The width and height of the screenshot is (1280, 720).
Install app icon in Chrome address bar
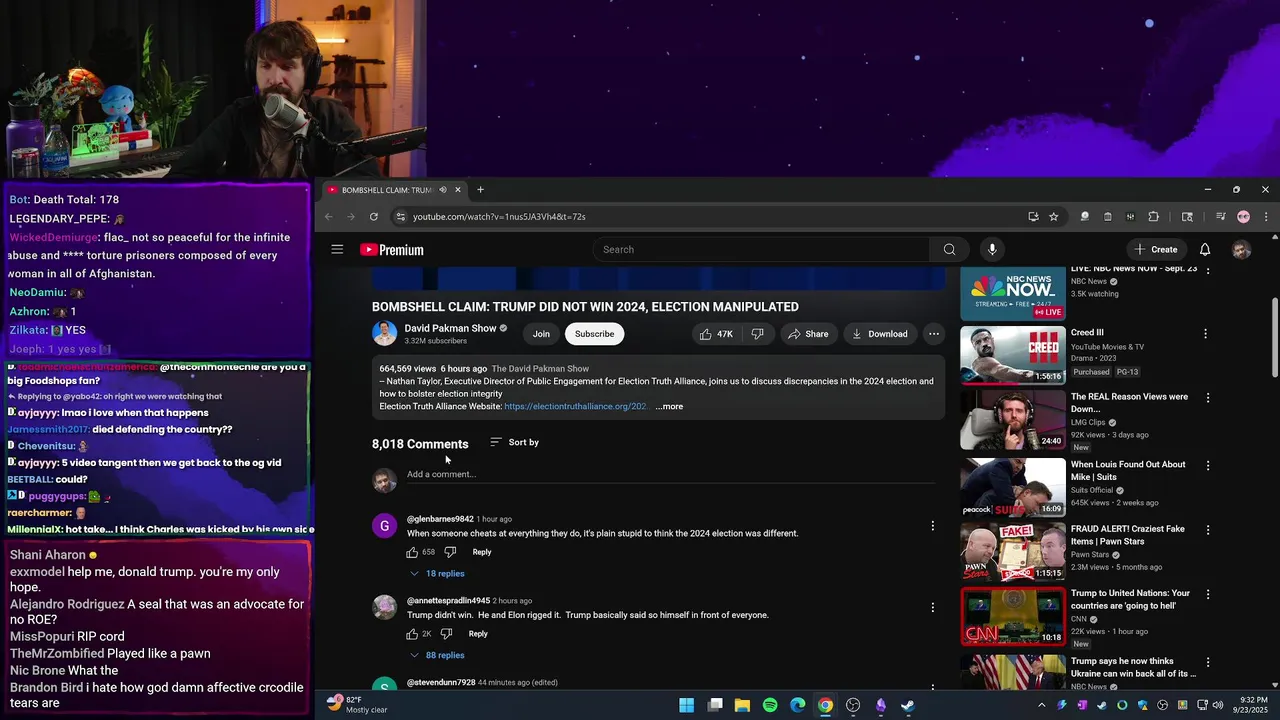[1033, 216]
